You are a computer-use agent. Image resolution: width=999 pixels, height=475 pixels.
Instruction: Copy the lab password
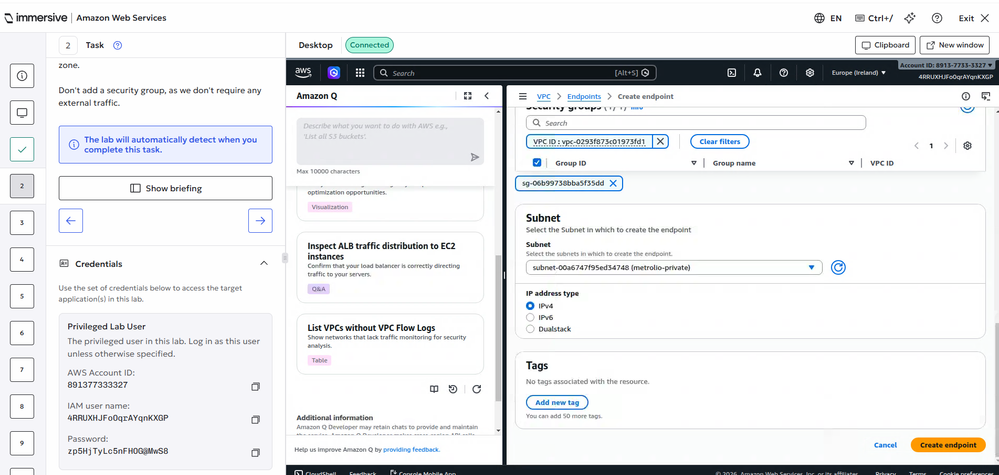coord(255,452)
